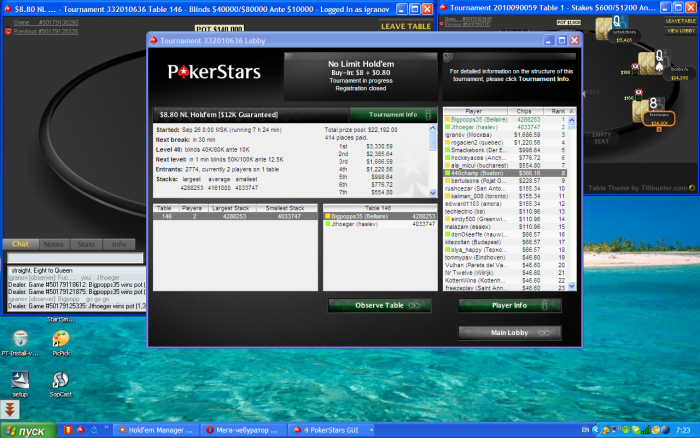Viewport: 700px width, 438px height.
Task: Select rushcezar (San Anto...) row
Action: tap(505, 188)
